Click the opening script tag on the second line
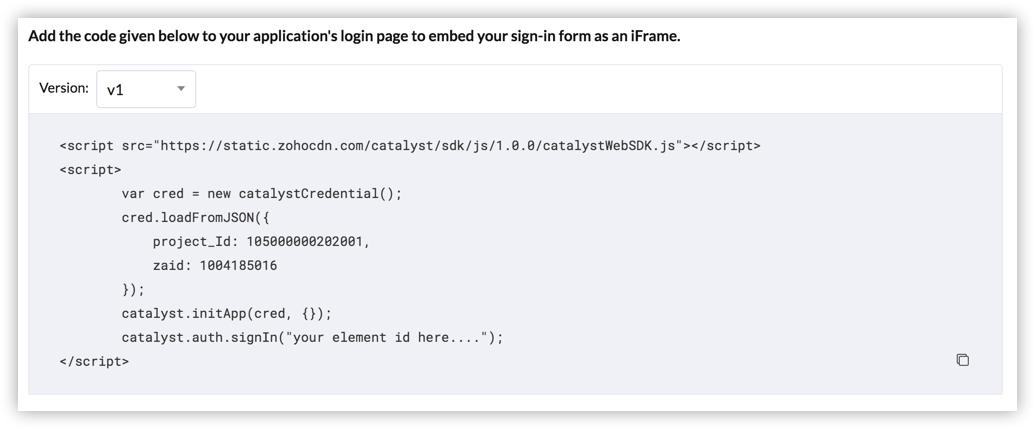The width and height of the screenshot is (1035, 429). pos(90,170)
